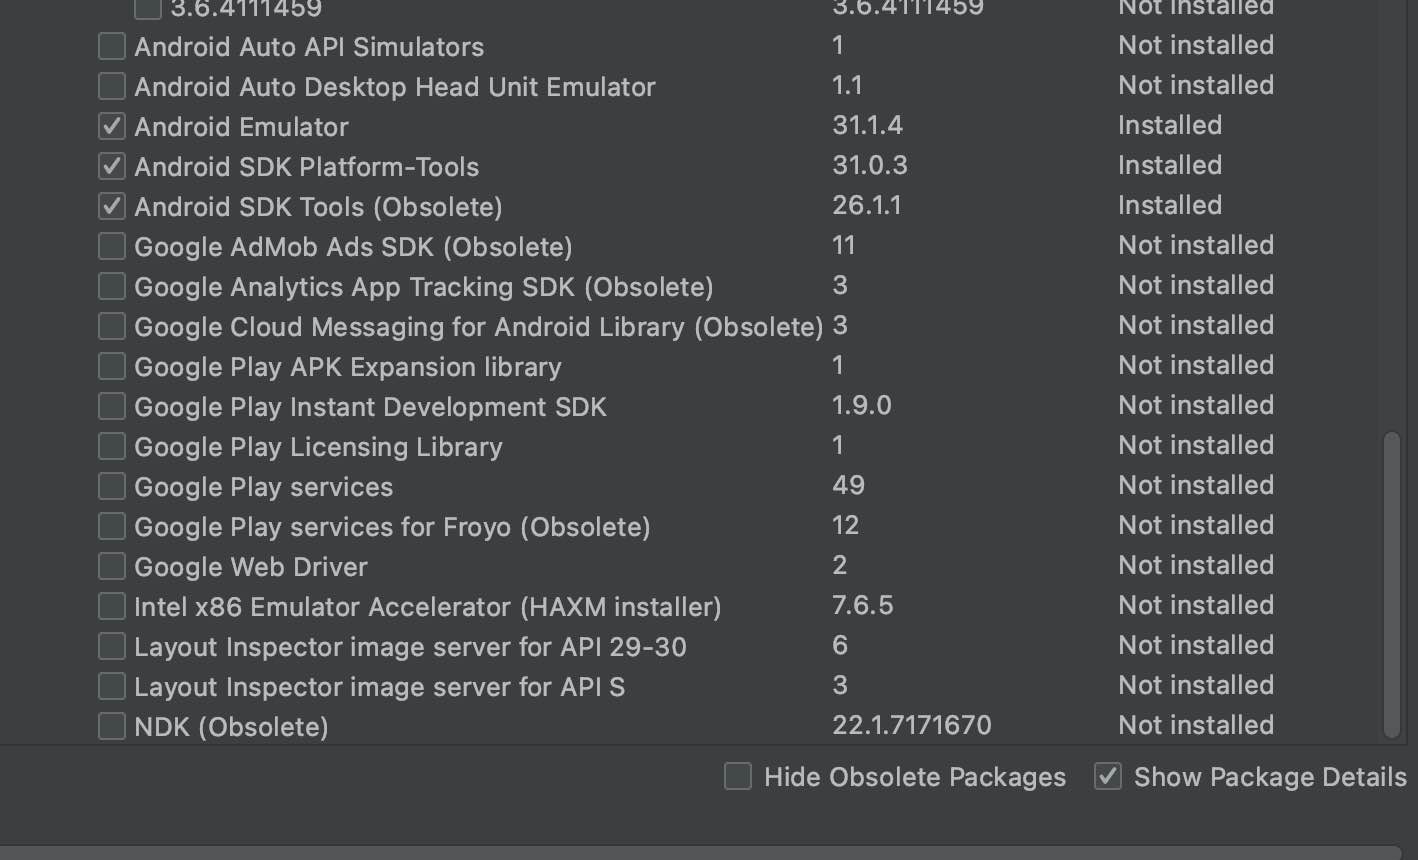Toggle the Hide Obsolete Packages checkbox
The image size is (1418, 860).
tap(738, 776)
